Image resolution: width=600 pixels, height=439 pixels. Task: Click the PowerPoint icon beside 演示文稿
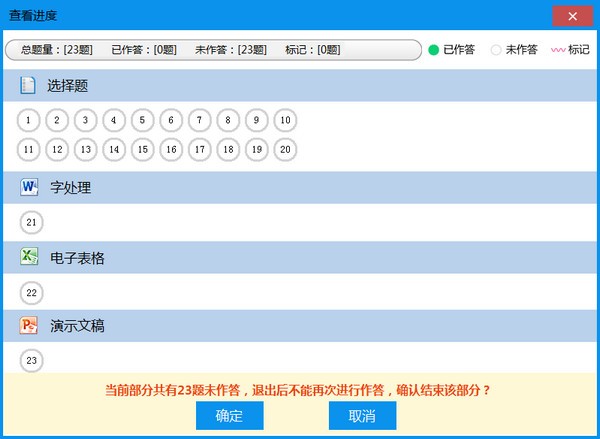(x=29, y=326)
